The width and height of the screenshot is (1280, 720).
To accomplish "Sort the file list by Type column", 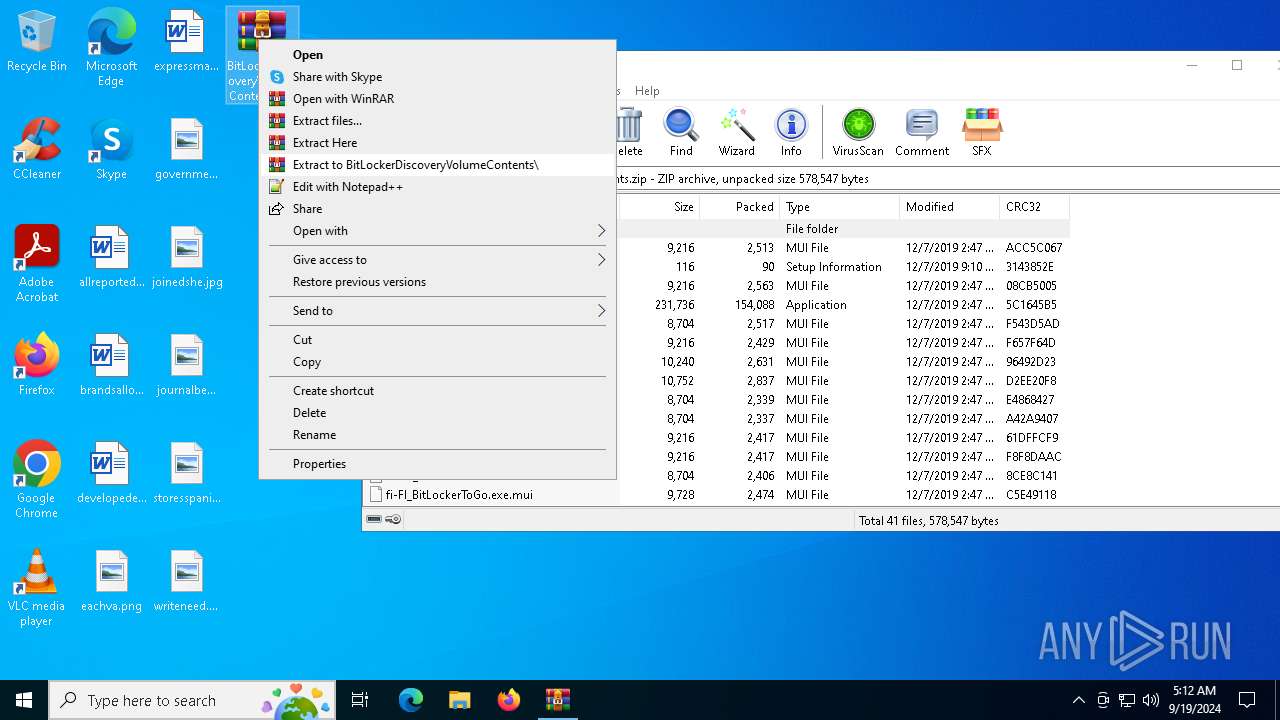I will 839,207.
